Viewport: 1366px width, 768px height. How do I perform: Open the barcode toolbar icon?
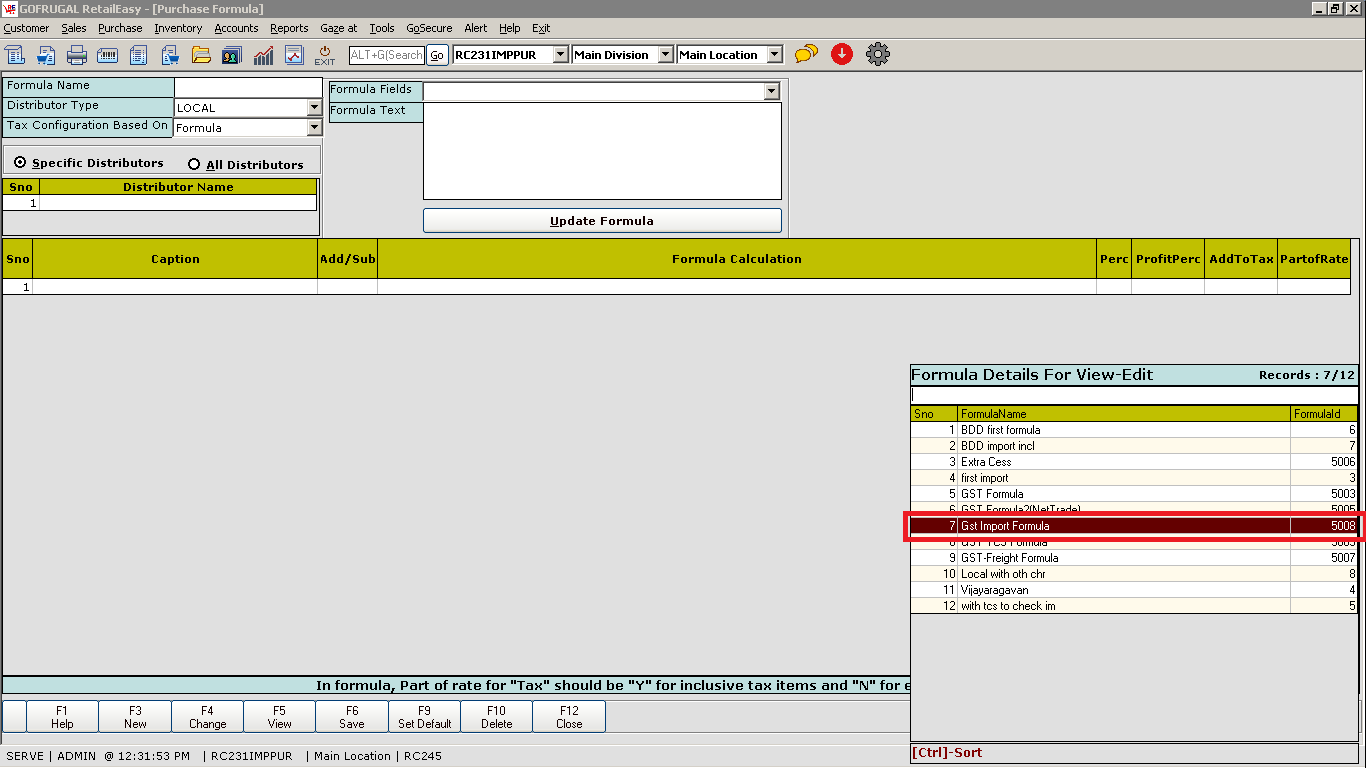108,55
